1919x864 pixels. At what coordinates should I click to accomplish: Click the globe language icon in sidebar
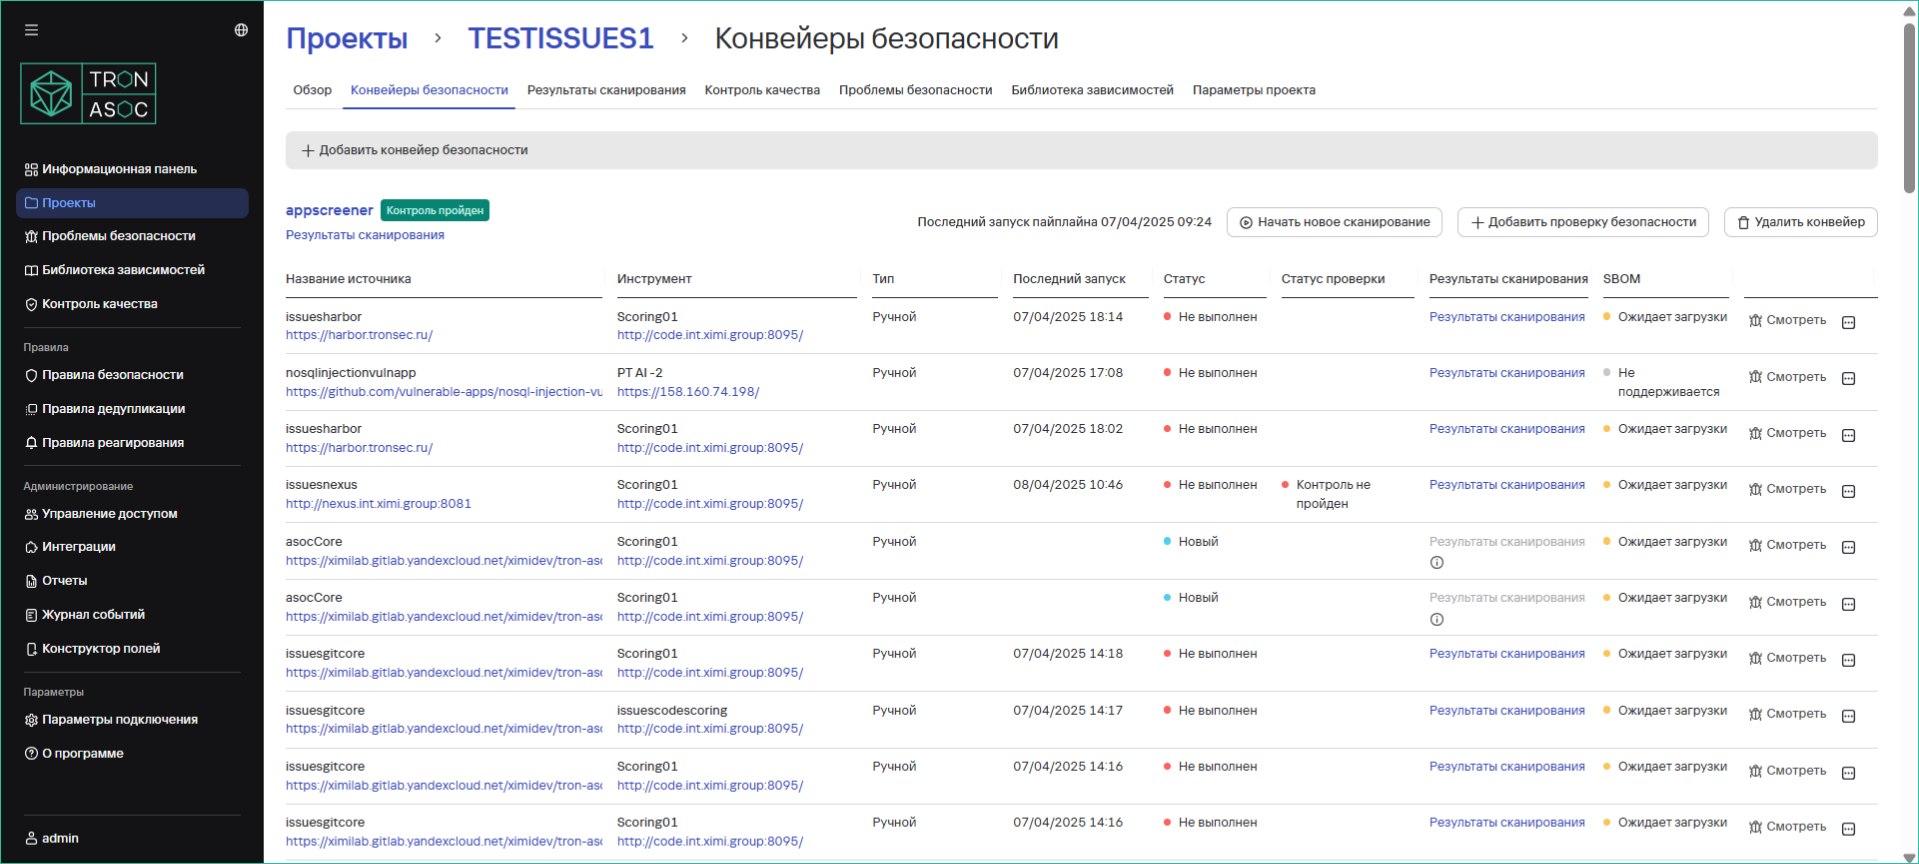(241, 30)
